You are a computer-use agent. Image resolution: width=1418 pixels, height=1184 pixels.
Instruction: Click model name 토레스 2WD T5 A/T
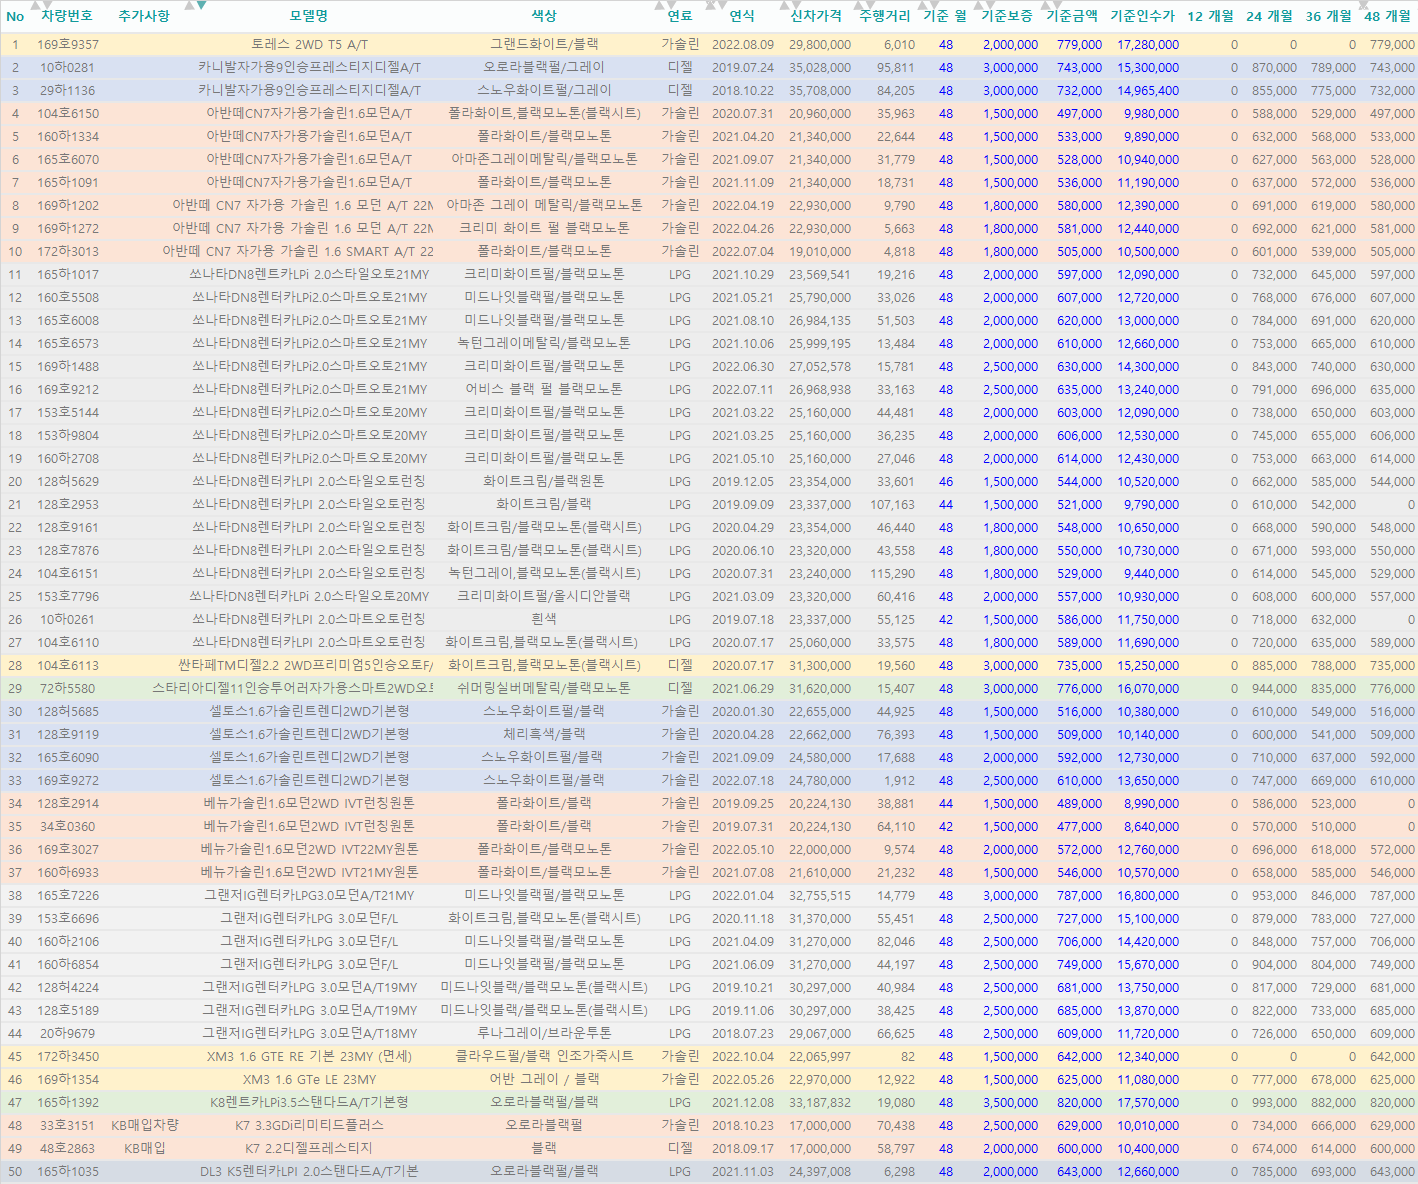coord(309,45)
